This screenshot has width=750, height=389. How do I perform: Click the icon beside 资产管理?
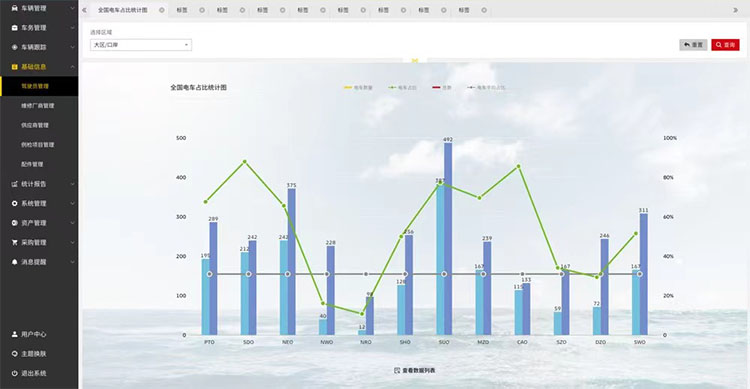[14, 223]
